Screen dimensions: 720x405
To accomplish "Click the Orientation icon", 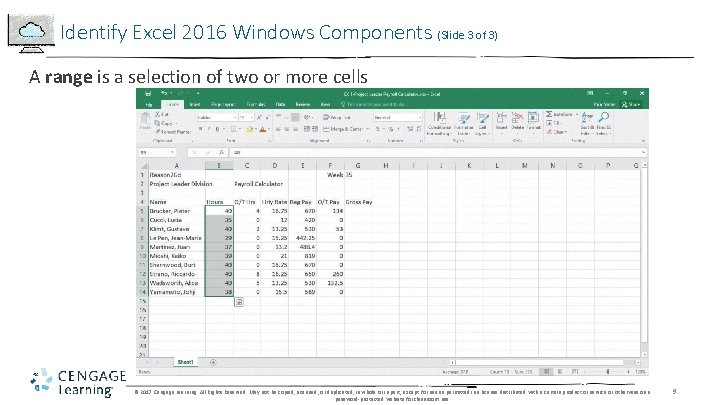I will 308,118.
